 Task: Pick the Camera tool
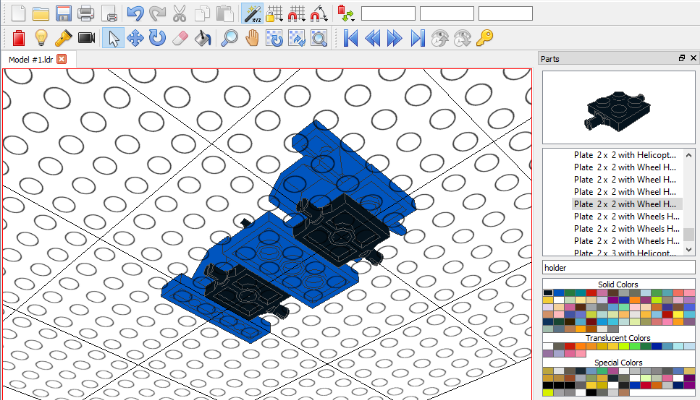coord(86,38)
